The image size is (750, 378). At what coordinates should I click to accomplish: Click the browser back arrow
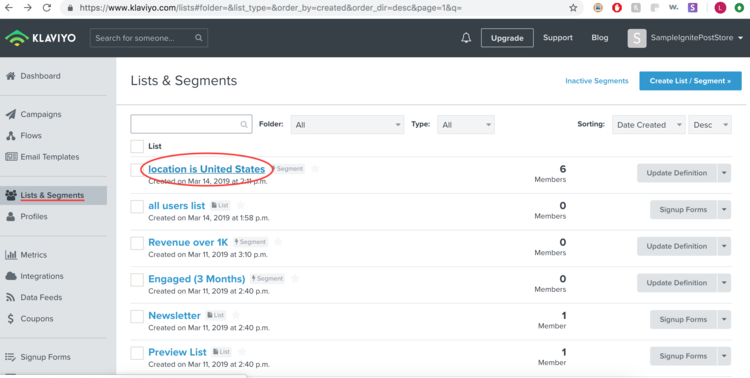9,8
